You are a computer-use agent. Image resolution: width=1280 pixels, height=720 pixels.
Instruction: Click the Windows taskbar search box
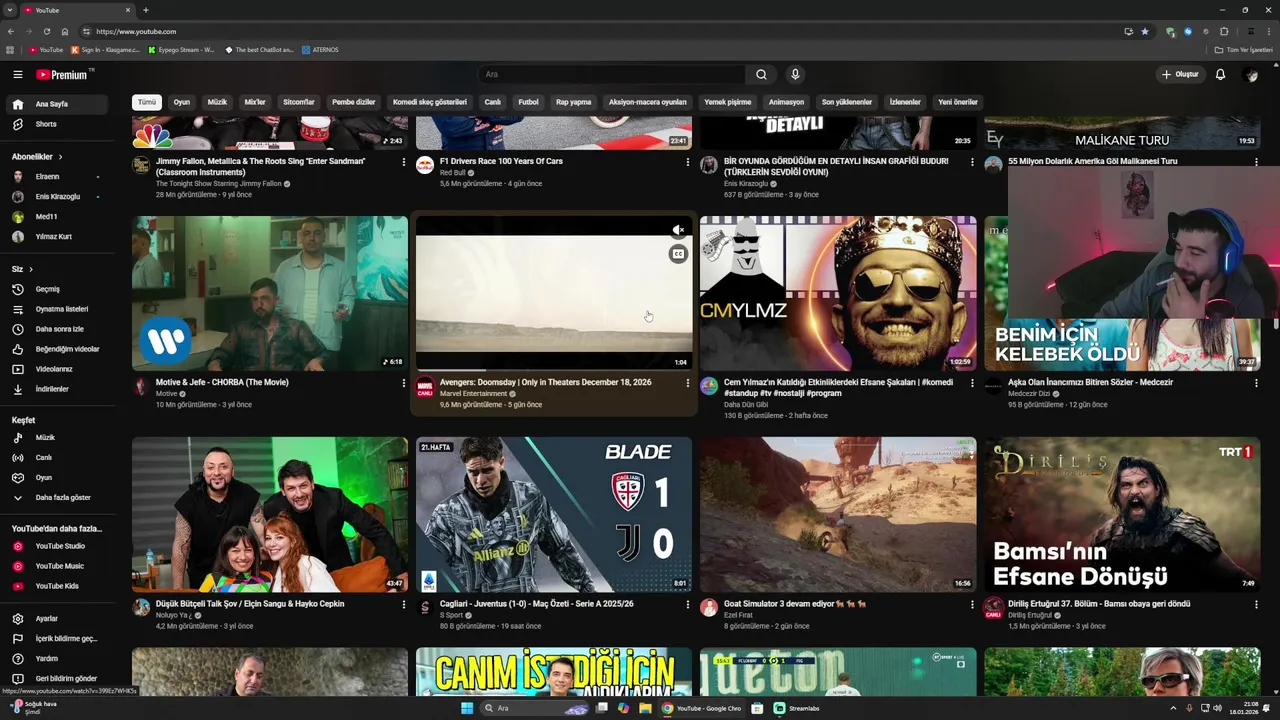(536, 708)
